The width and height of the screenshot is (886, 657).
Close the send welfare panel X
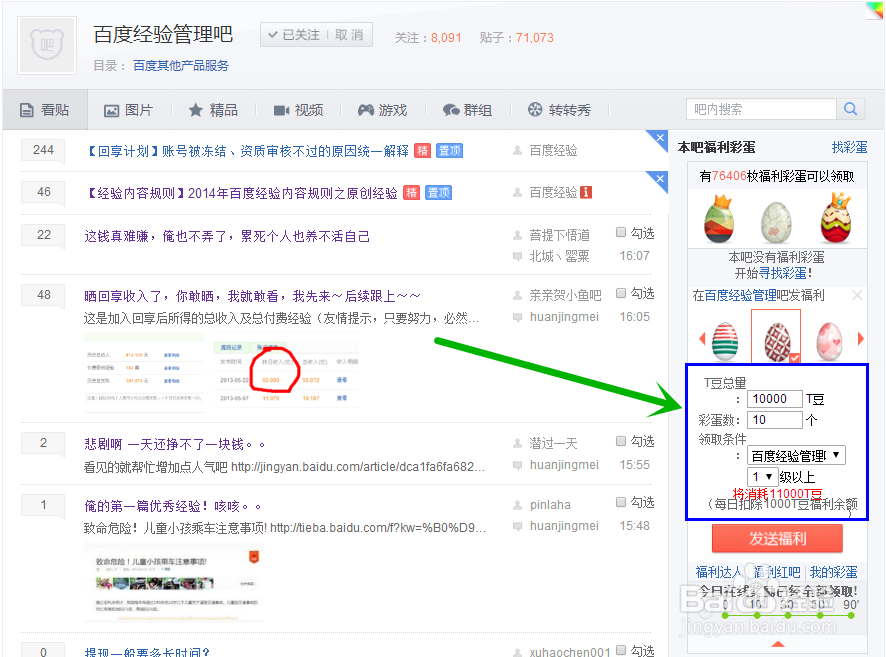pyautogui.click(x=857, y=295)
